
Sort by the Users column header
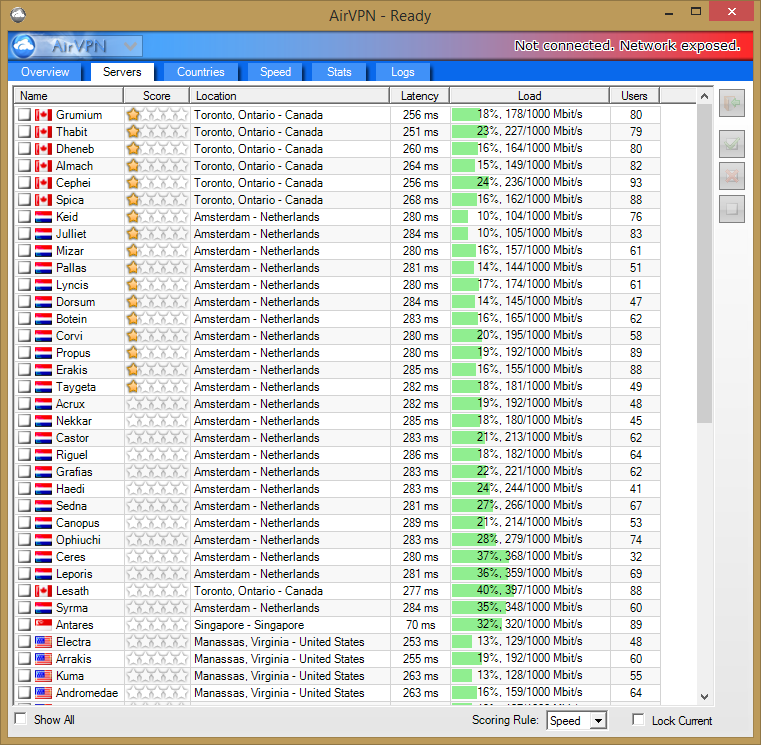[634, 96]
